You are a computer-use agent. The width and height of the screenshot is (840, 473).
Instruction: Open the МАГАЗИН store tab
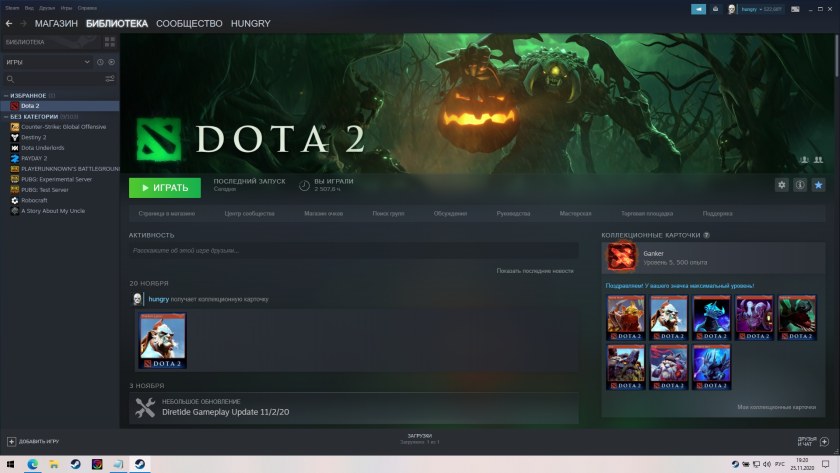(56, 24)
